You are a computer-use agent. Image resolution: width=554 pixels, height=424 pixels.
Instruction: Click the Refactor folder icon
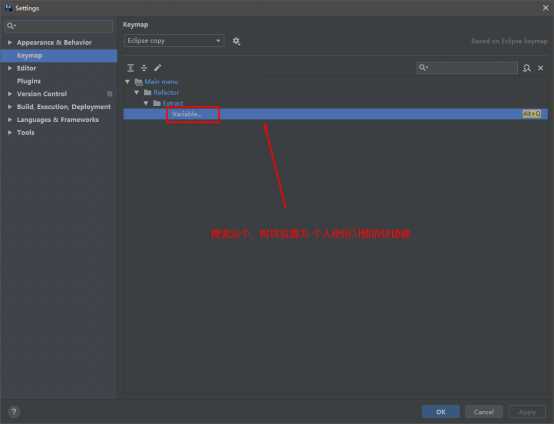pyautogui.click(x=148, y=93)
